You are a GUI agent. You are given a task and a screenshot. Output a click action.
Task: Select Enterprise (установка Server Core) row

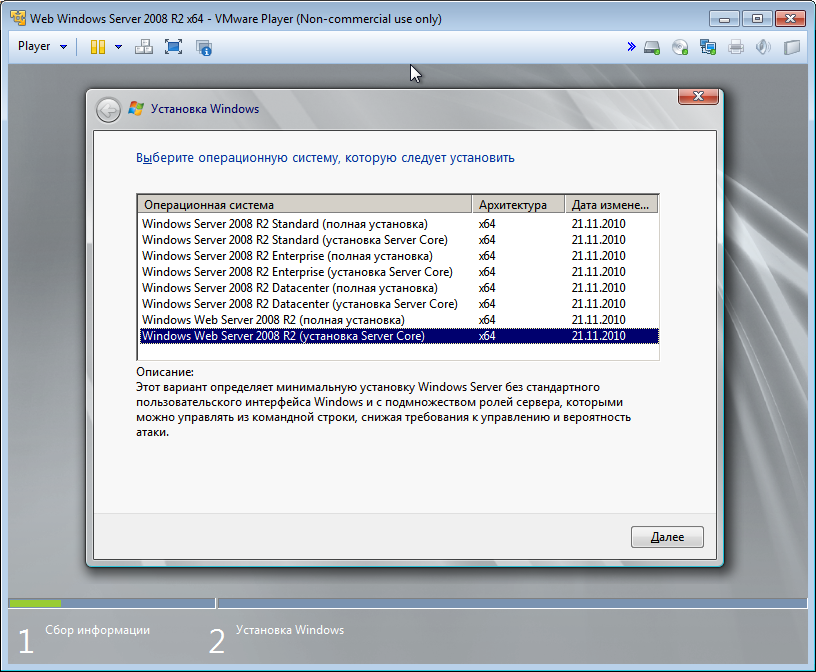click(399, 272)
